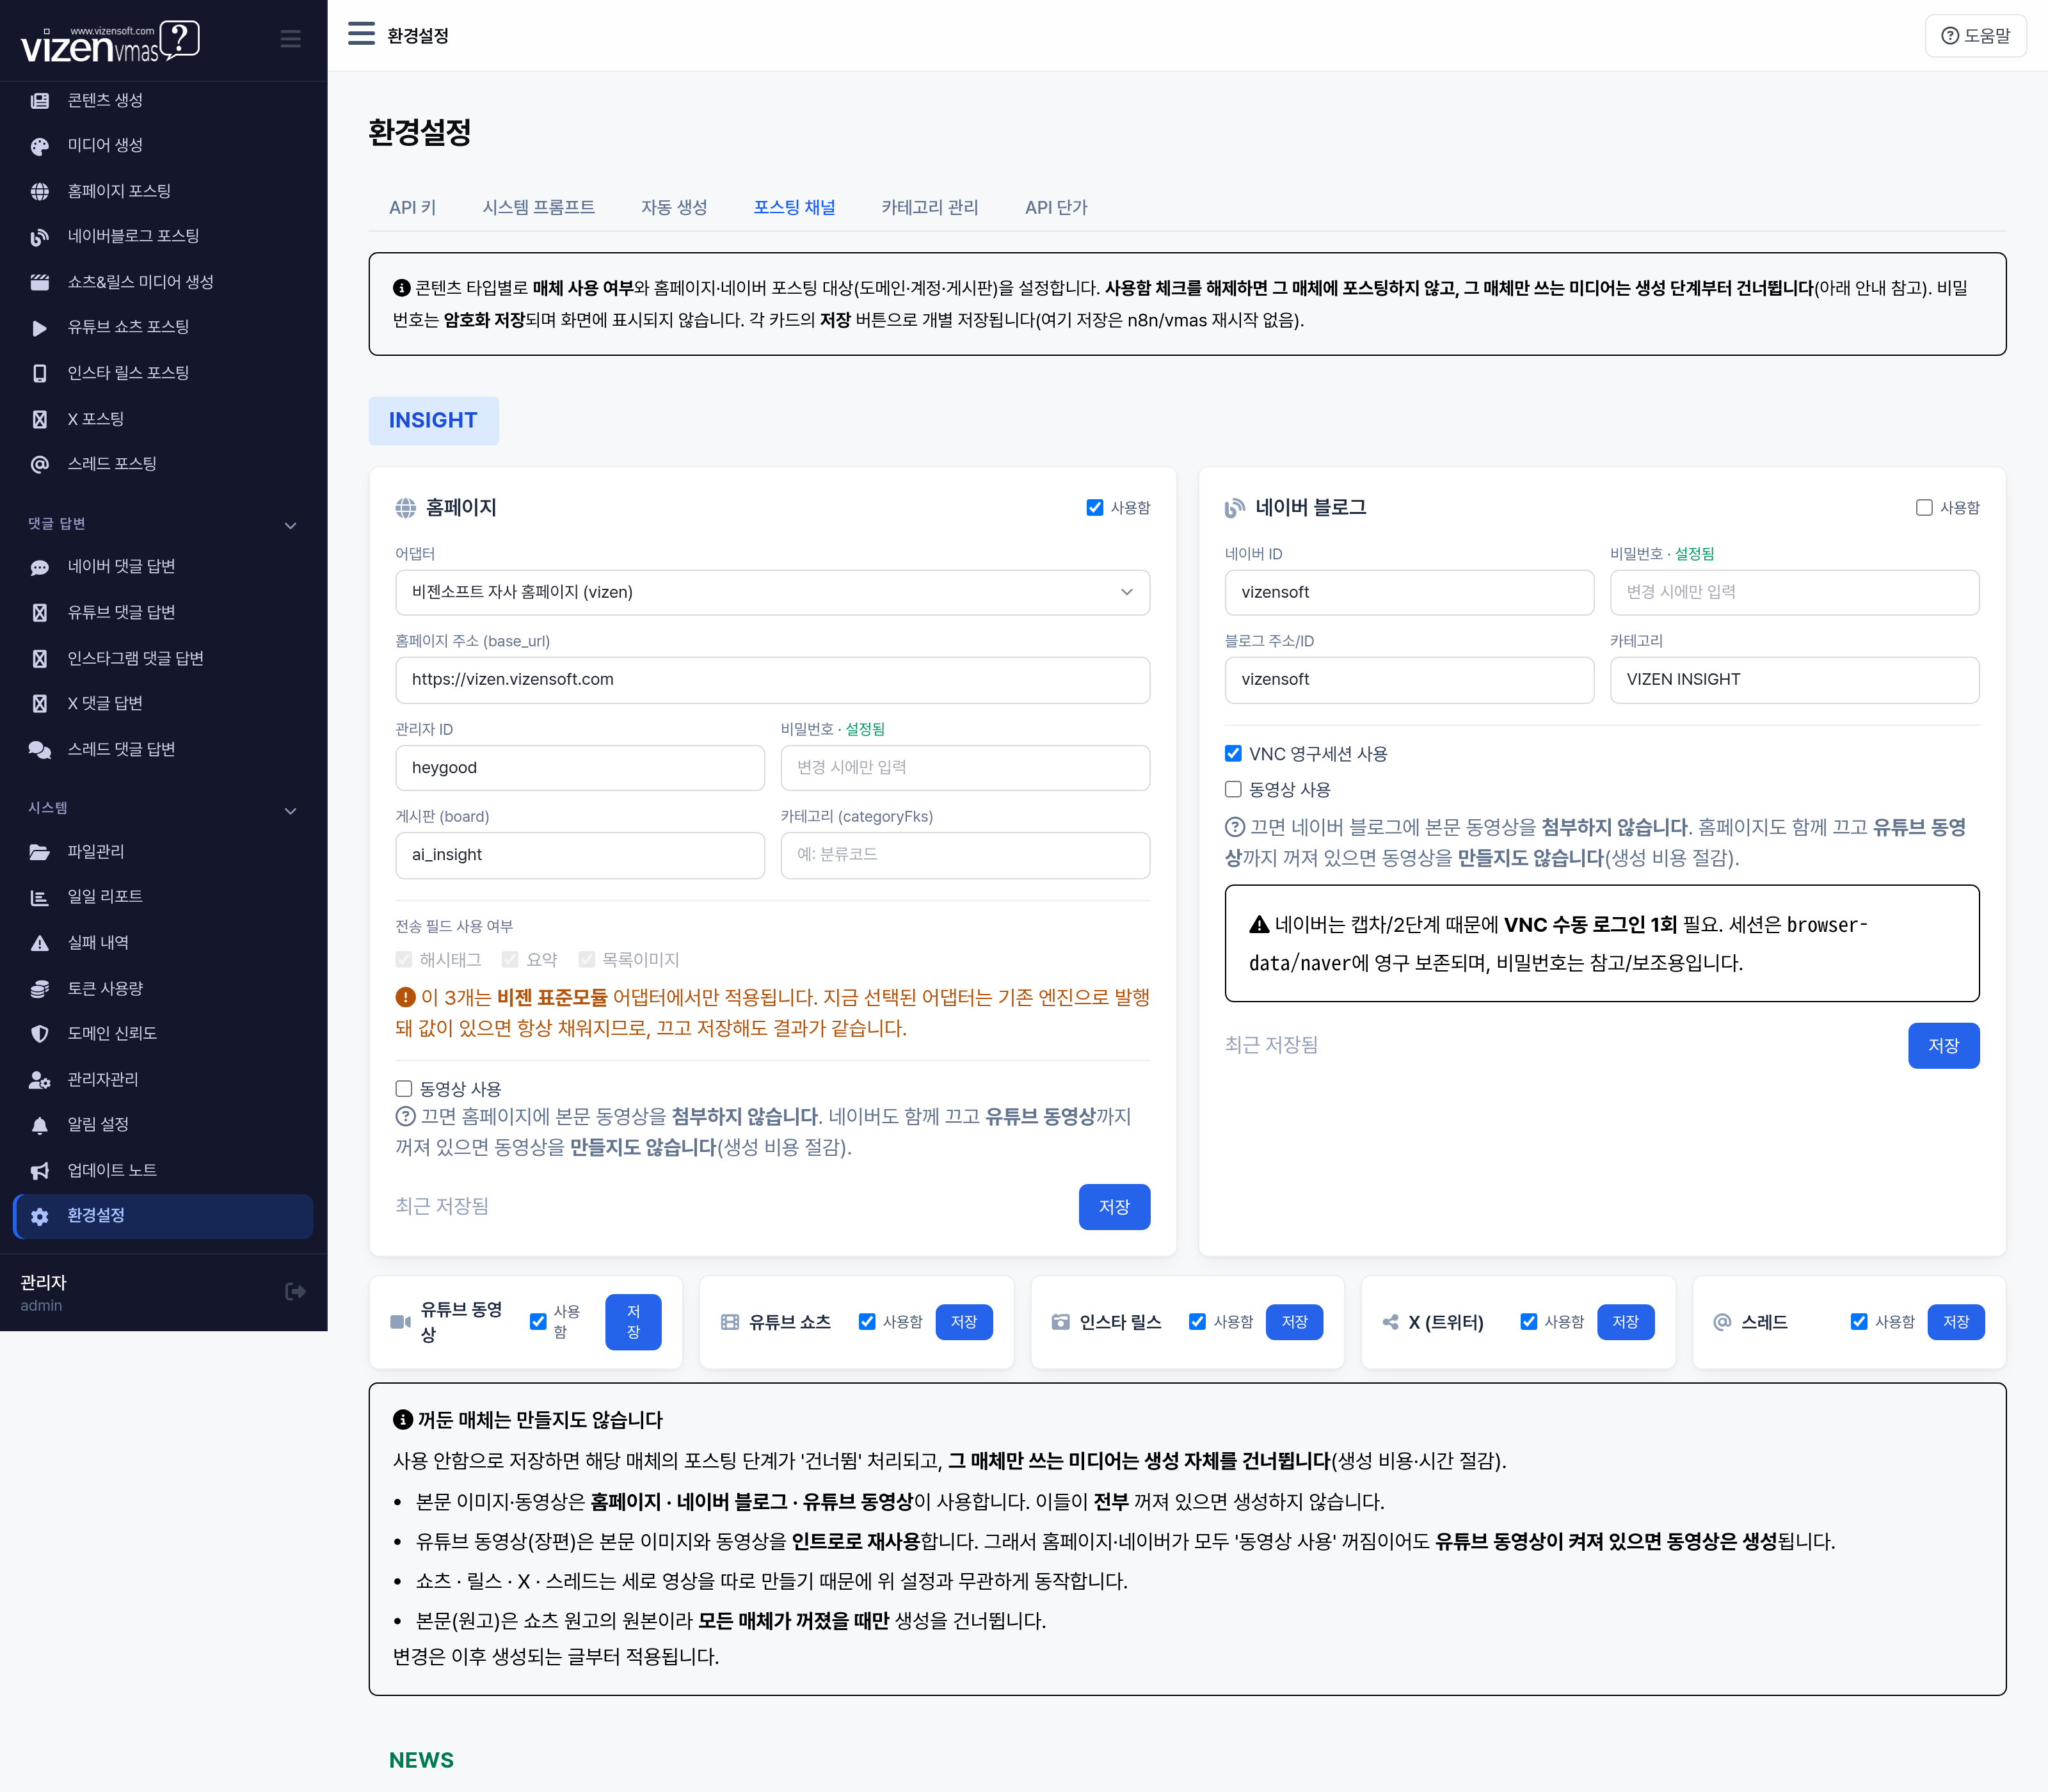Open the 시스템 프롬프트 tab
Image resolution: width=2048 pixels, height=1792 pixels.
(x=538, y=208)
